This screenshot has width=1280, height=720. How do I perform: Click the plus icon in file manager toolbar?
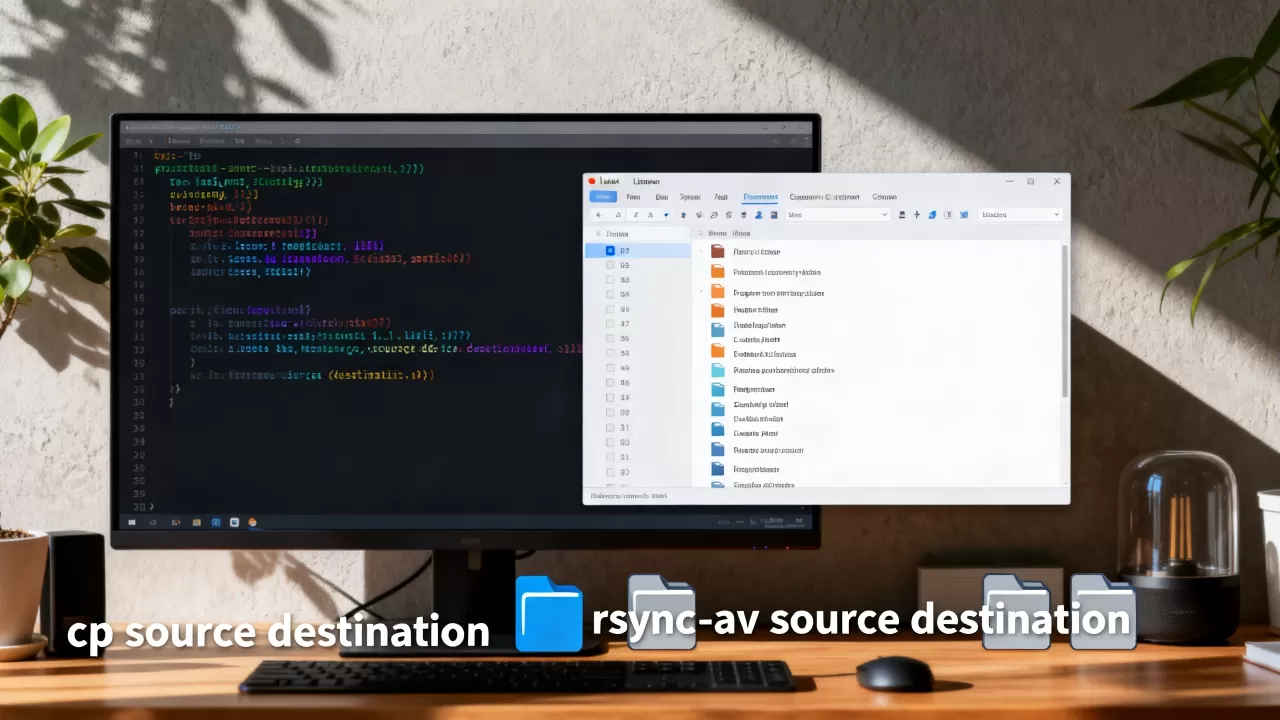point(917,215)
